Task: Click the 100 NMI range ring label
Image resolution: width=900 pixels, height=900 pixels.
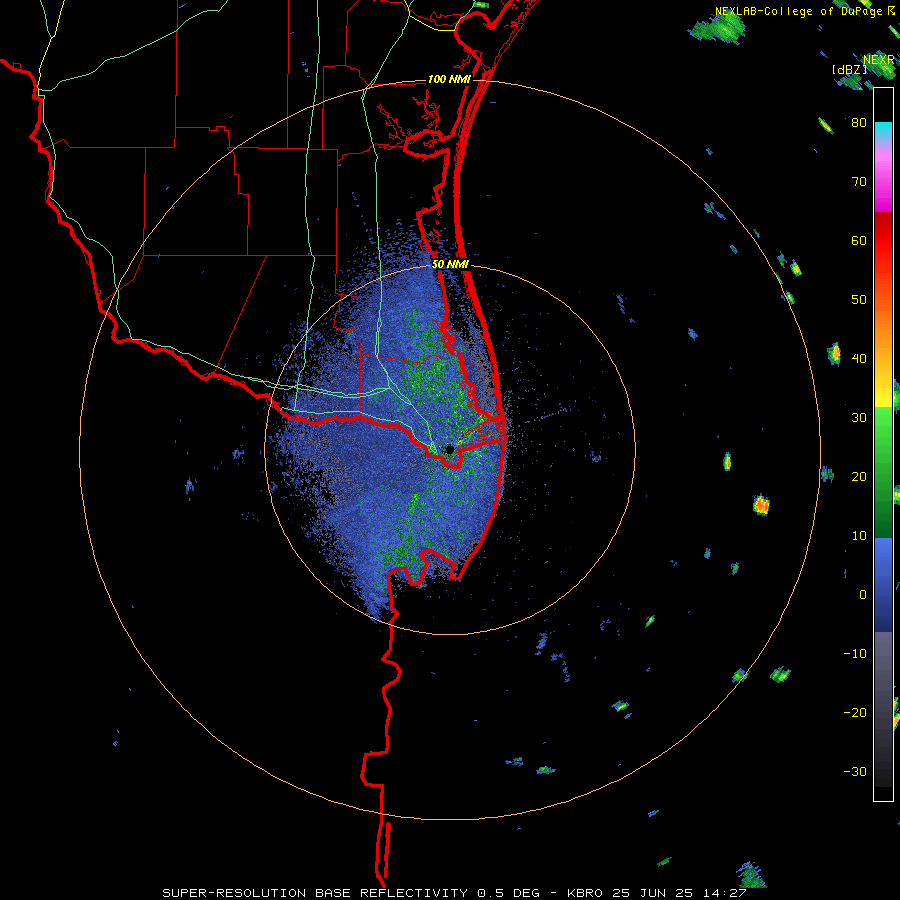Action: coord(449,79)
